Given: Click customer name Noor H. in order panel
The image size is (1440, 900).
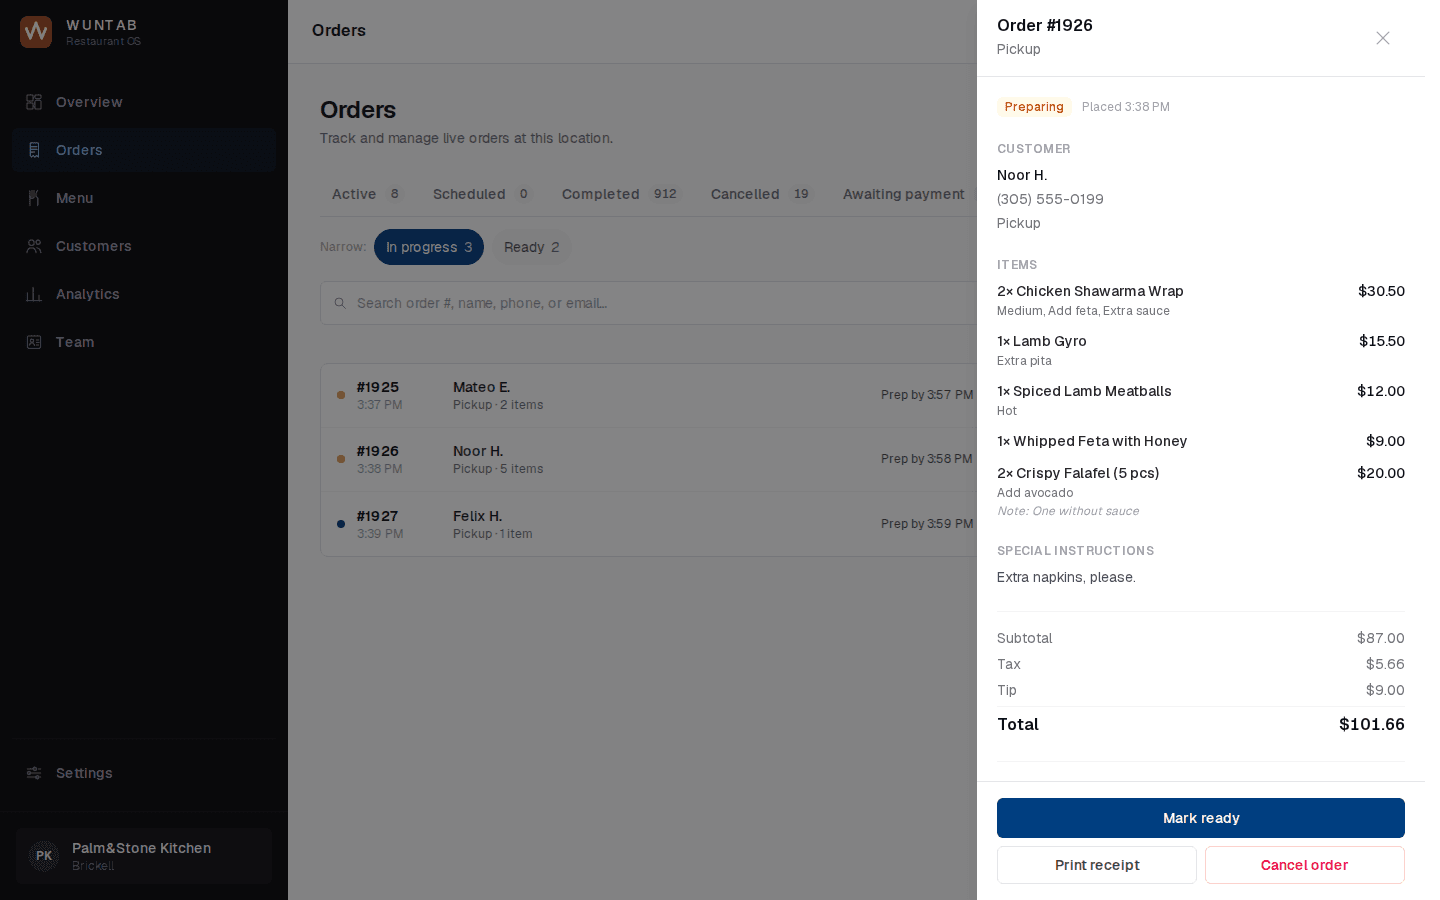Looking at the screenshot, I should click(x=1022, y=175).
